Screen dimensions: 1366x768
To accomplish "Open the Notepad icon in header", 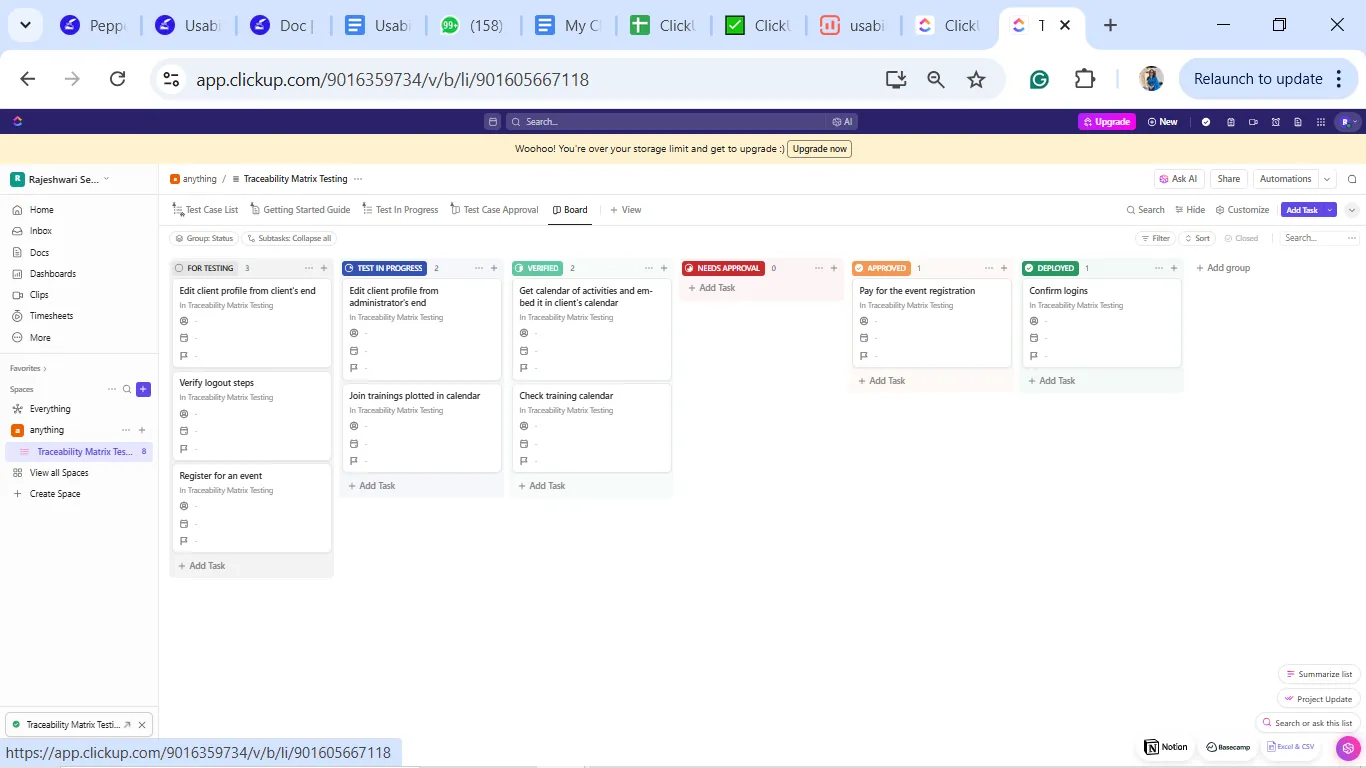I will pos(1230,122).
